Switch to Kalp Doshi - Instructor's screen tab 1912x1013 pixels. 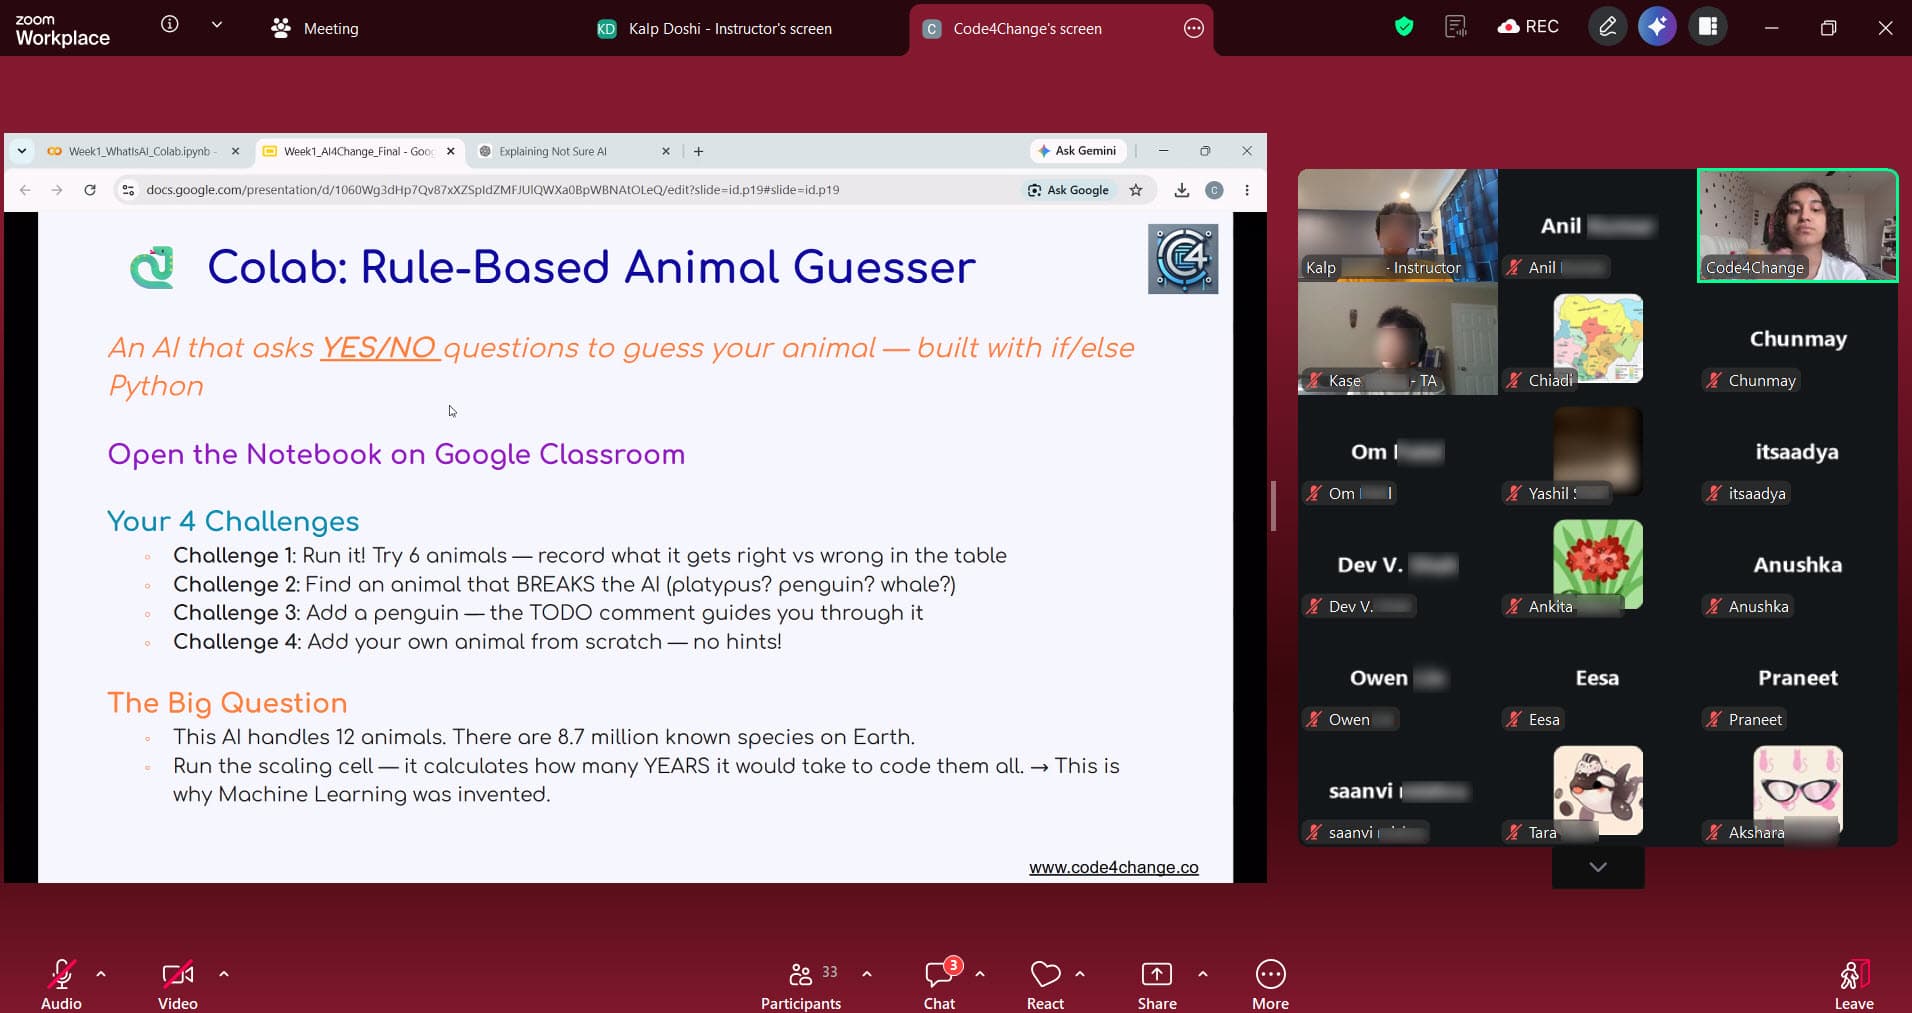(714, 28)
